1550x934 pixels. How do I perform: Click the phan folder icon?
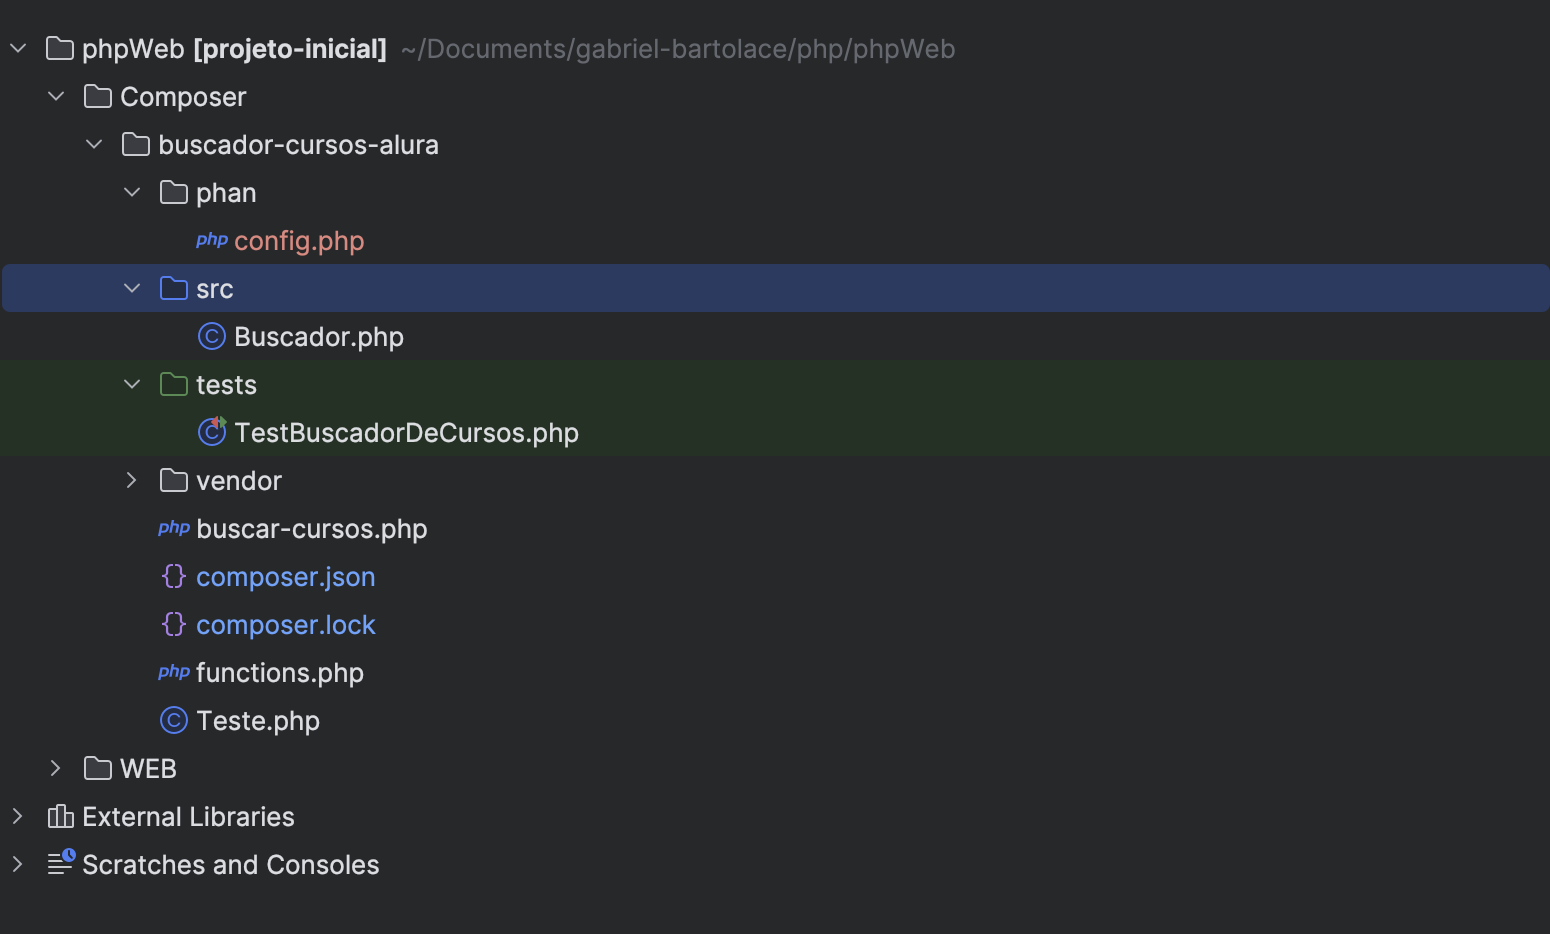[x=174, y=192]
